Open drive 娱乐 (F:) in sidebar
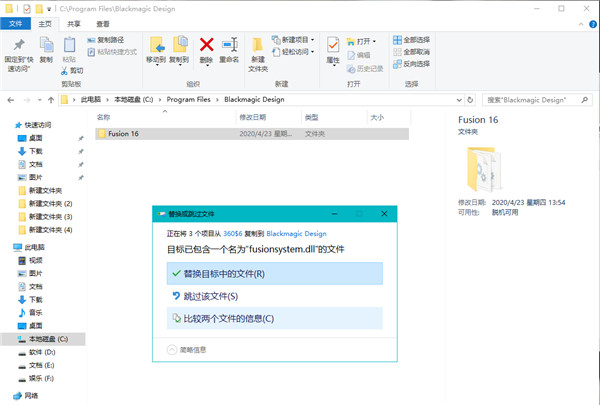 click(x=41, y=378)
